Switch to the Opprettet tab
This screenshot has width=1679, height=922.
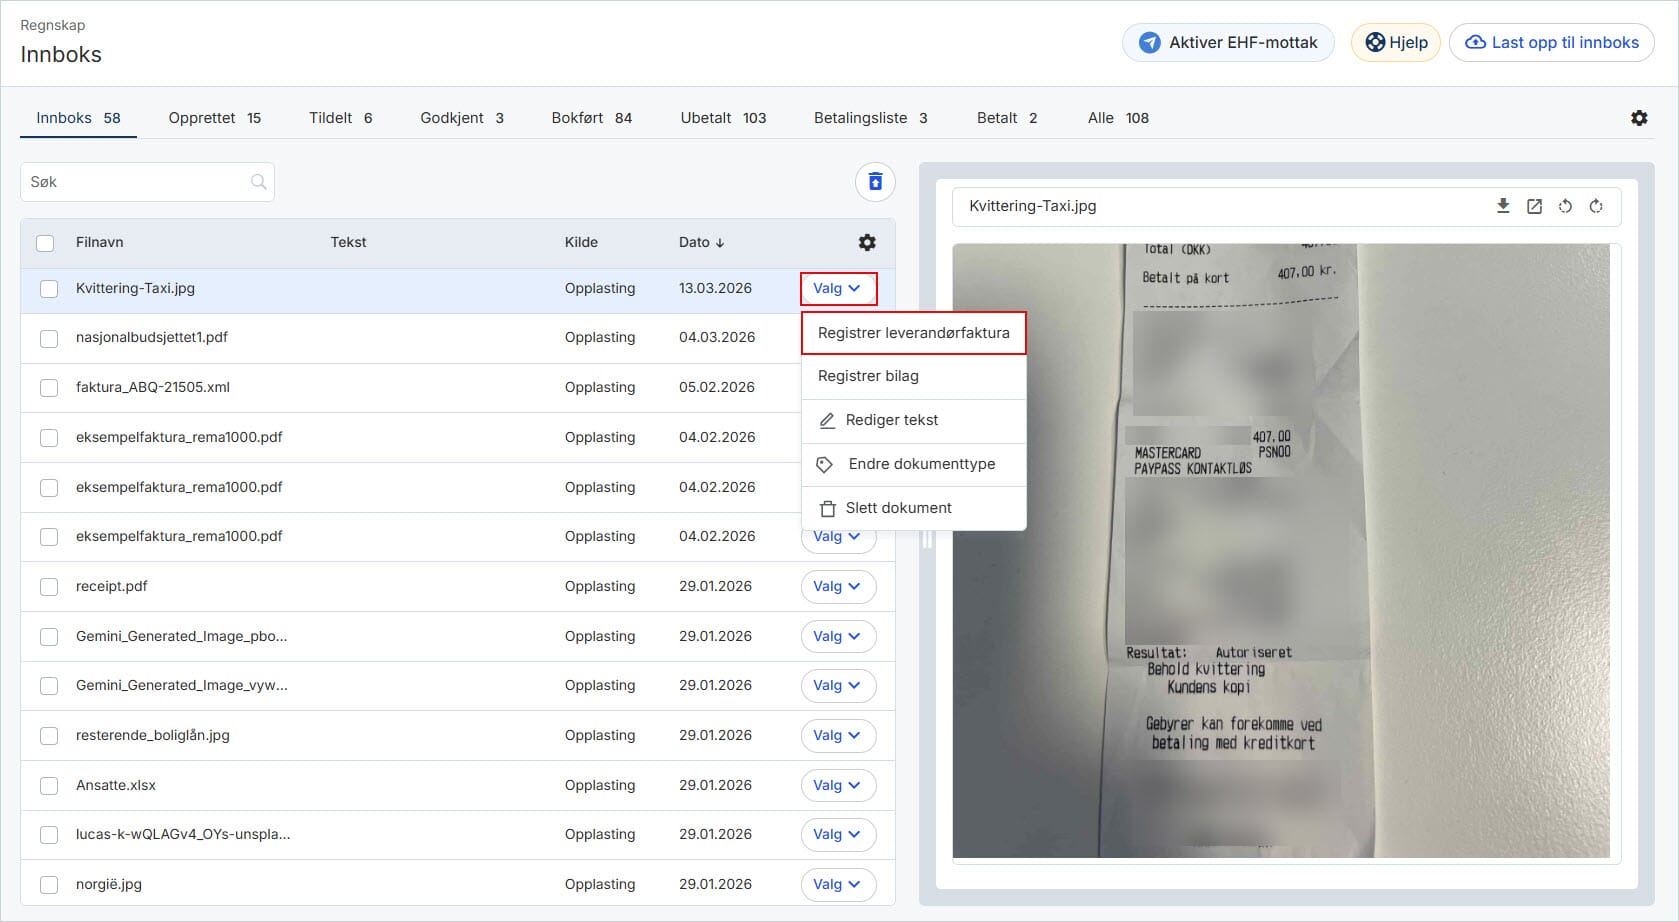[214, 118]
